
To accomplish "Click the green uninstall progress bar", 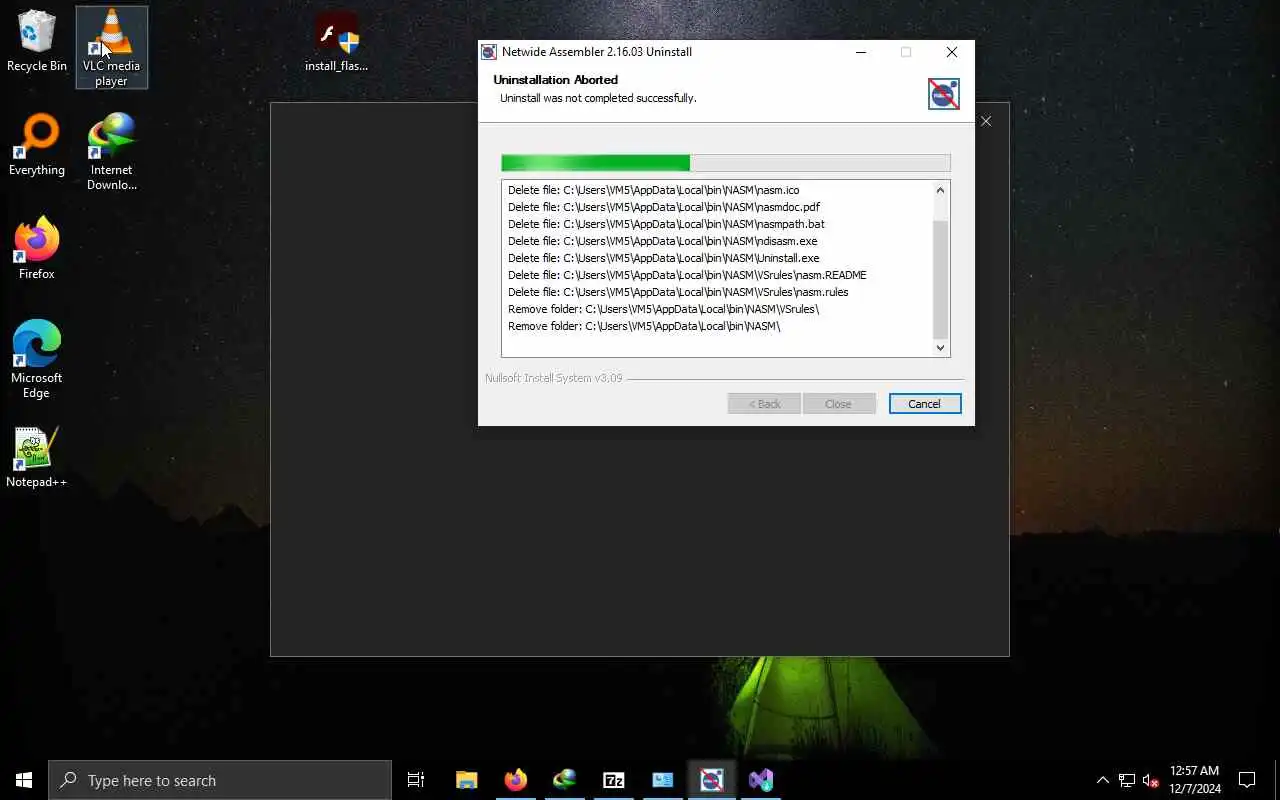I will (x=725, y=163).
